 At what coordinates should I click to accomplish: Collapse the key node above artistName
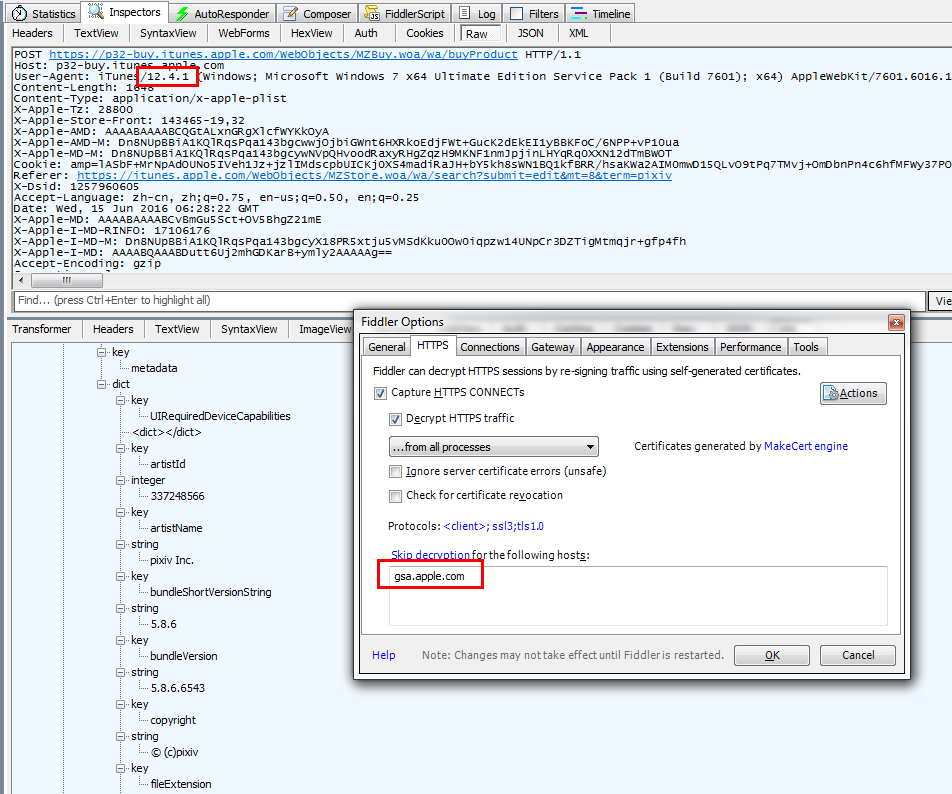tap(121, 512)
